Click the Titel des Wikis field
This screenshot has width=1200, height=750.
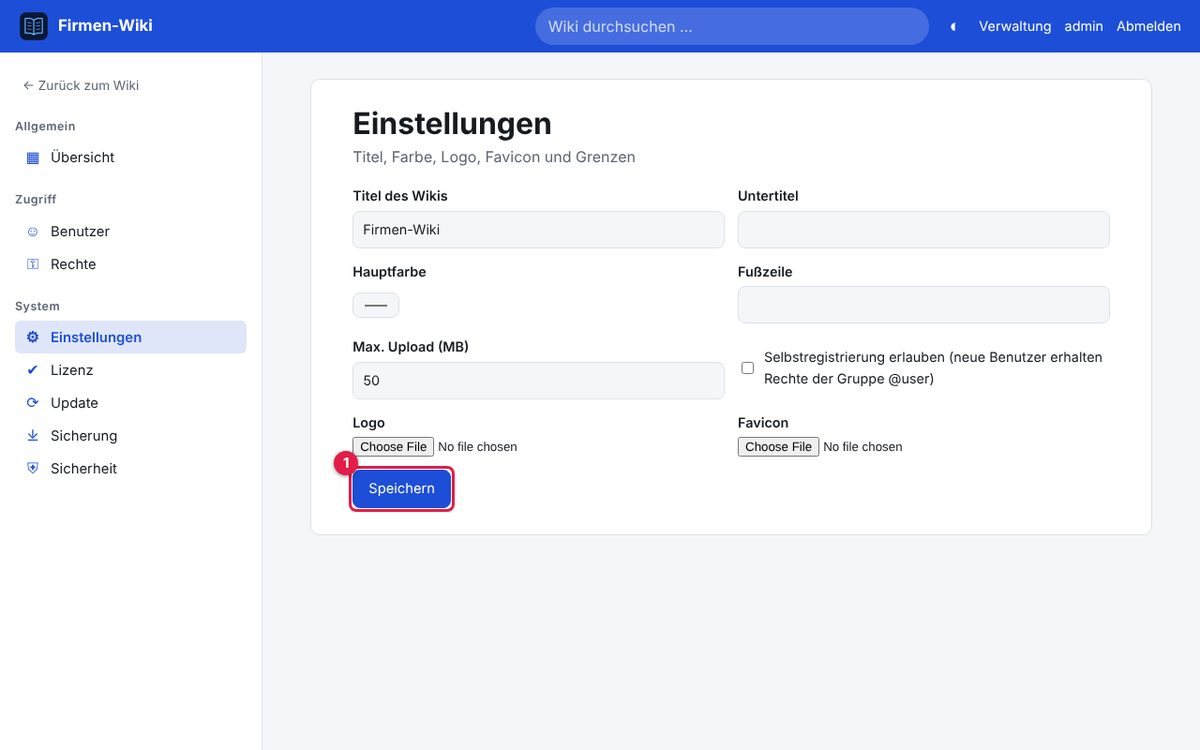tap(538, 230)
